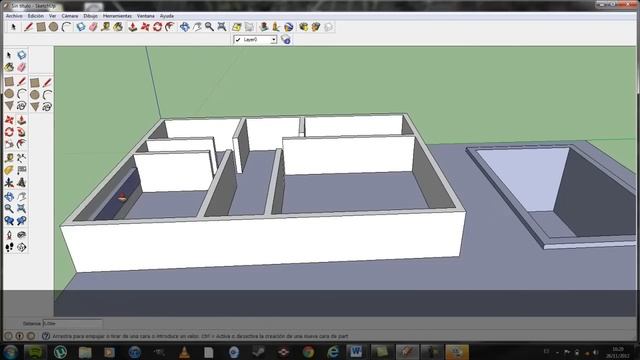Select the Axes tool
Screen dimensions: 640x360
click(x=9, y=182)
